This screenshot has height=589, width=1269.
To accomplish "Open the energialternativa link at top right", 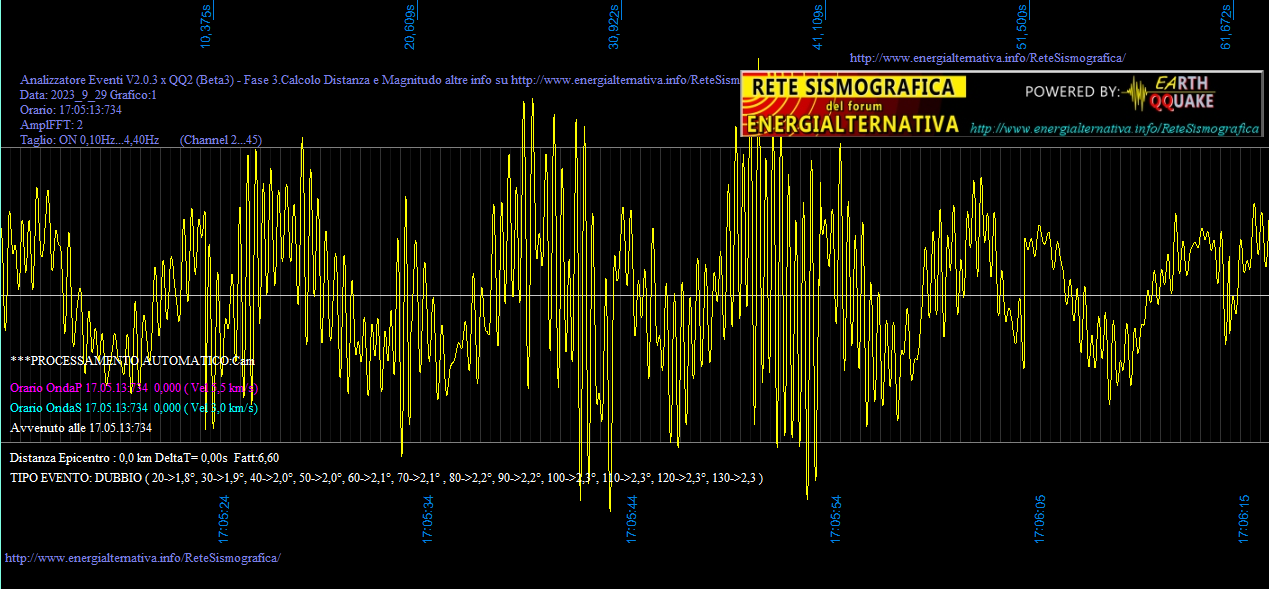I will [x=987, y=58].
